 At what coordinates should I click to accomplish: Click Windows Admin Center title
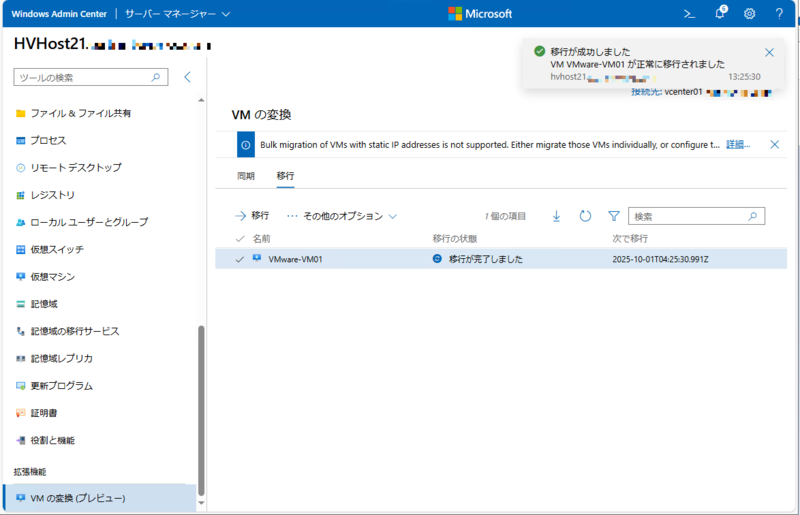(59, 14)
